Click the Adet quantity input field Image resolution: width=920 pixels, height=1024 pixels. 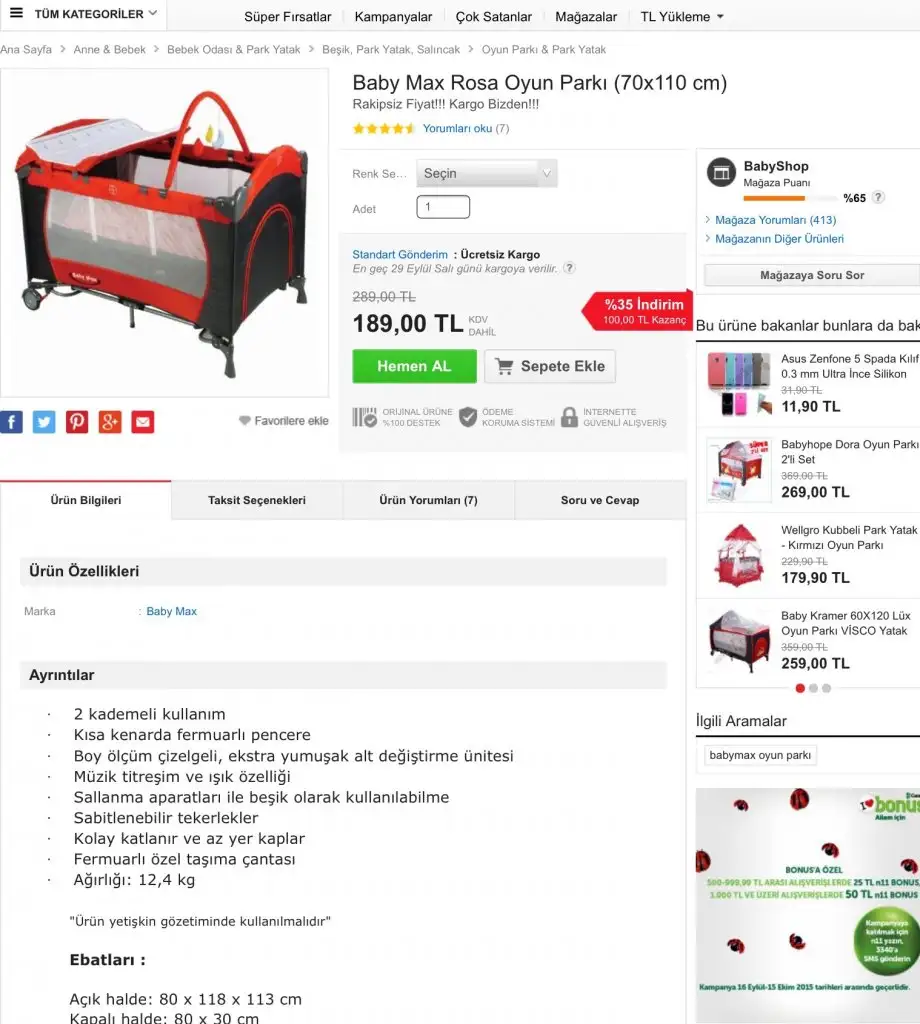point(443,207)
